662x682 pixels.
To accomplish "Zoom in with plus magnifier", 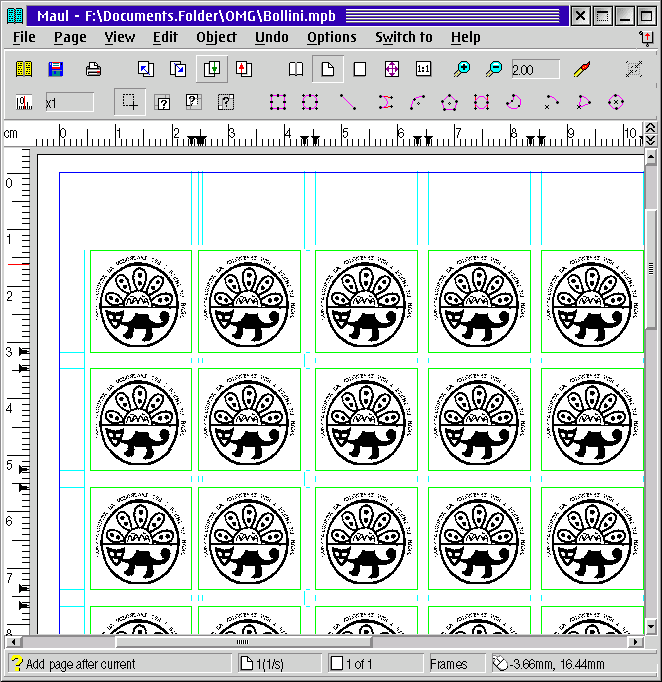I will click(462, 69).
